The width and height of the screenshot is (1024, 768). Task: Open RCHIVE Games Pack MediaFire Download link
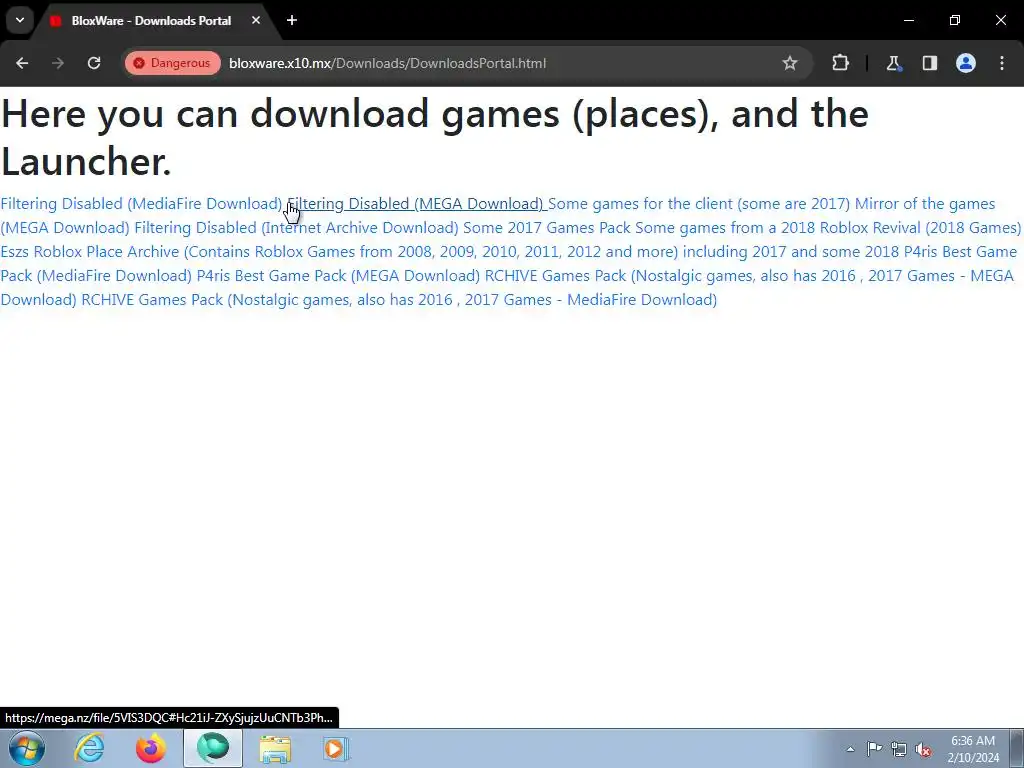[x=399, y=300]
